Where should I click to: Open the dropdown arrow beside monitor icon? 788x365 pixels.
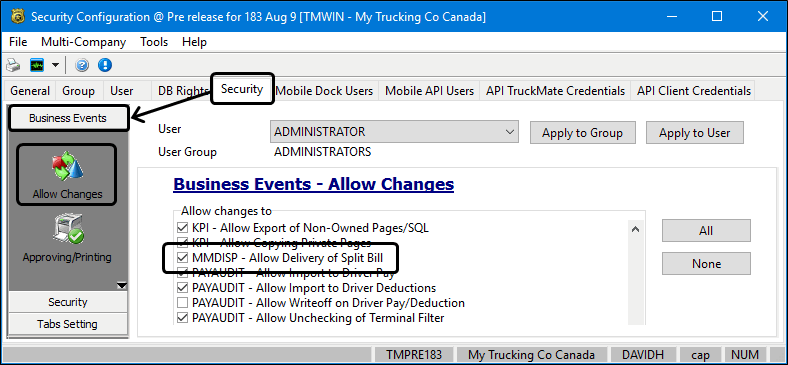55,65
